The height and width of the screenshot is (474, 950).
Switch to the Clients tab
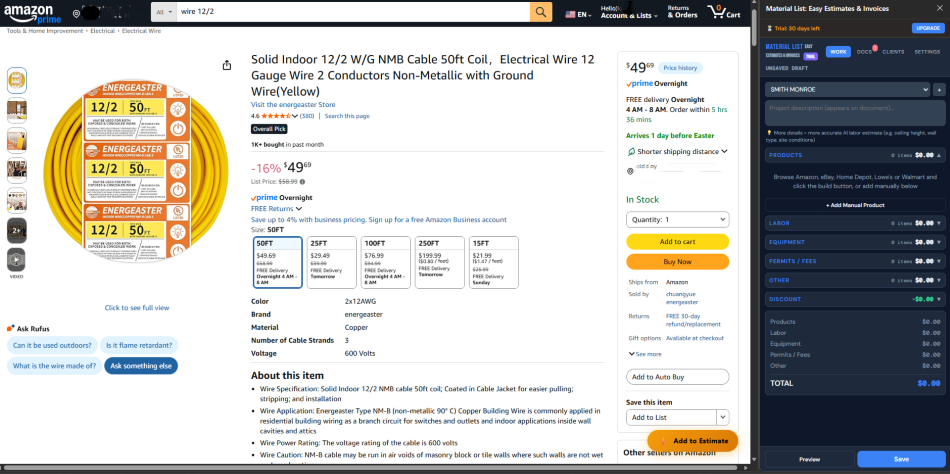pos(893,51)
